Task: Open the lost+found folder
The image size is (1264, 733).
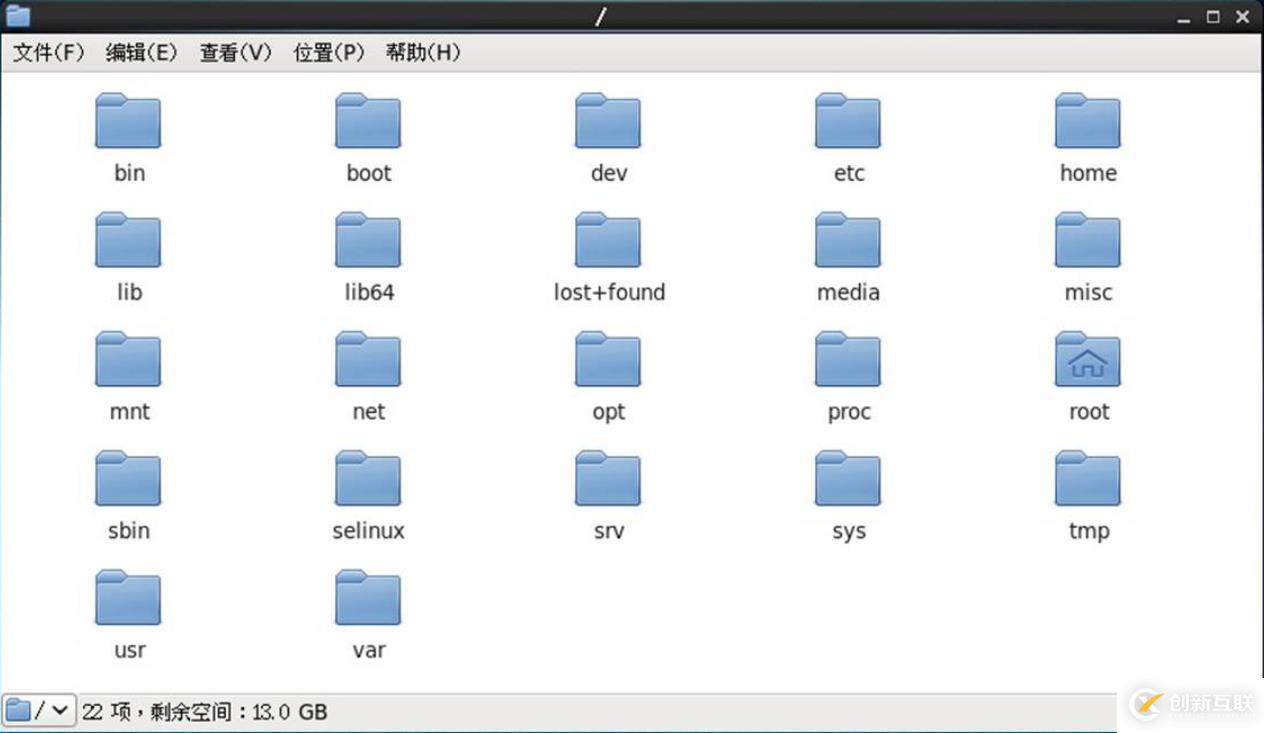Action: [x=607, y=239]
